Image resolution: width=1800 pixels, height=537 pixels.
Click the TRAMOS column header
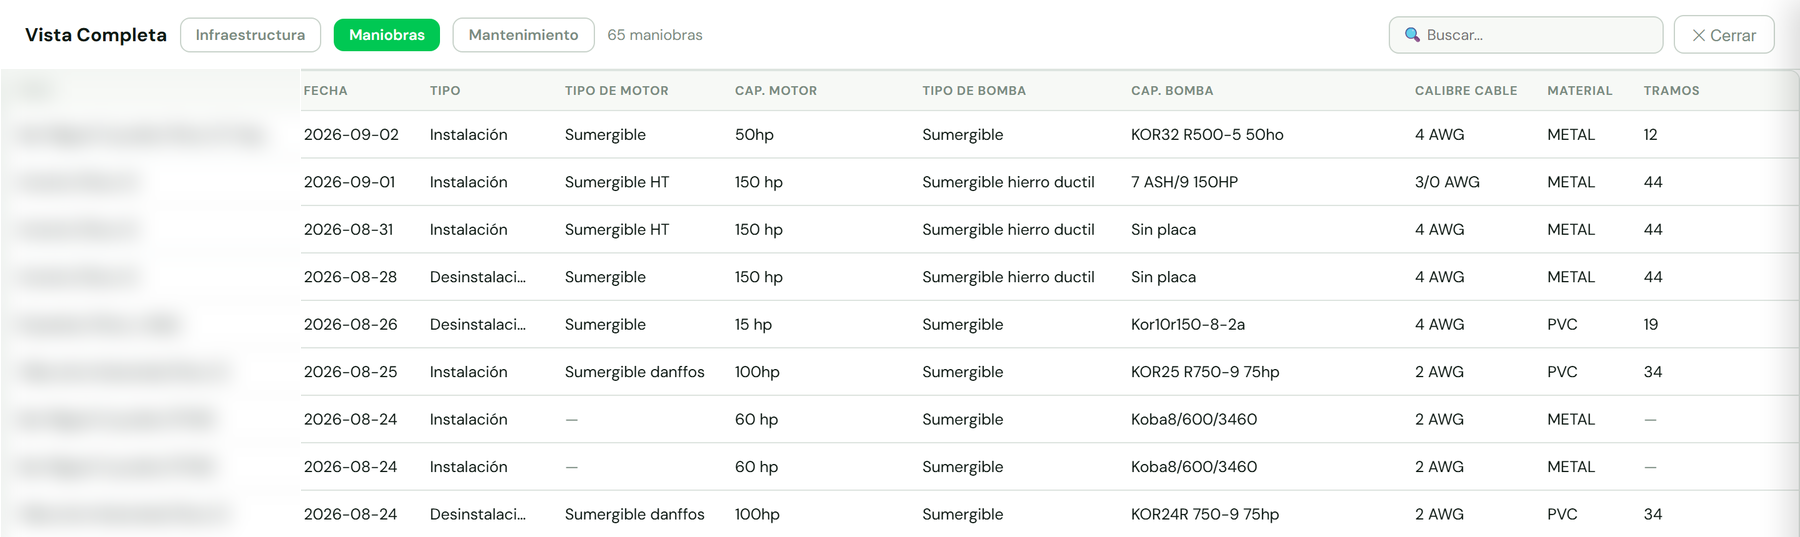coord(1671,91)
